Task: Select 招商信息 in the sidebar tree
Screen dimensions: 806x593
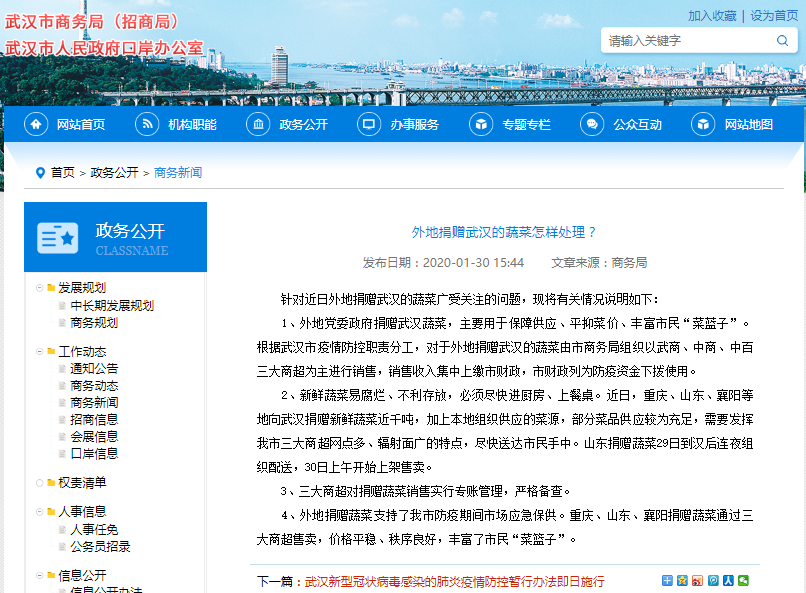Action: coord(94,419)
